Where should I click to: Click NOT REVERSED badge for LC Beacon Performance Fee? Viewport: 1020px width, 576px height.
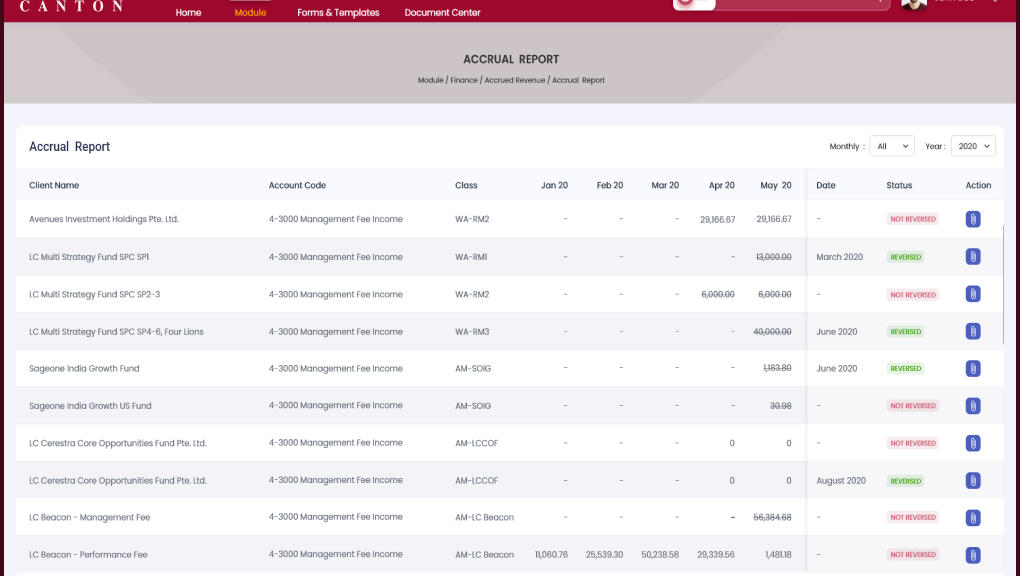pyautogui.click(x=913, y=555)
